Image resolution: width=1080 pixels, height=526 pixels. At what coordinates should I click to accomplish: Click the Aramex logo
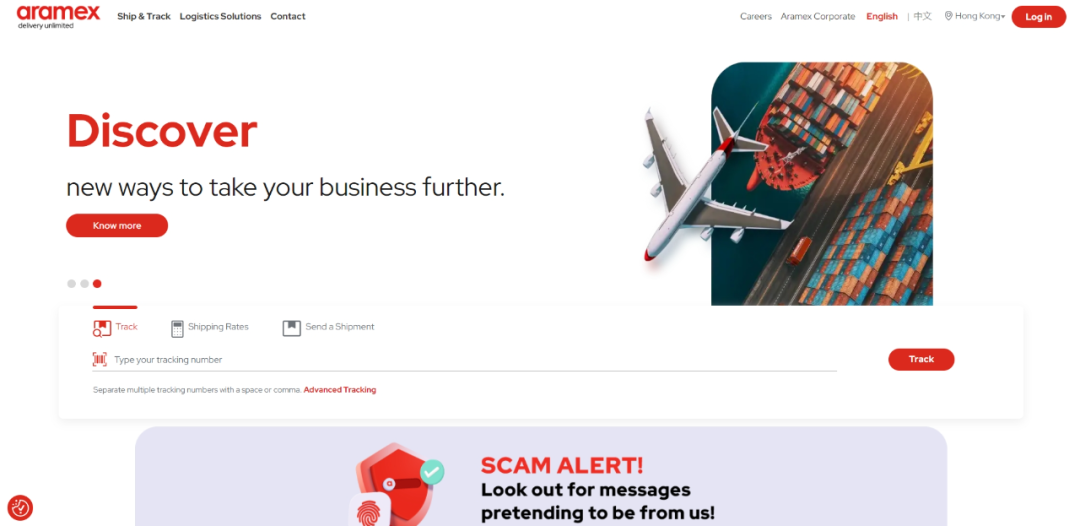point(59,17)
